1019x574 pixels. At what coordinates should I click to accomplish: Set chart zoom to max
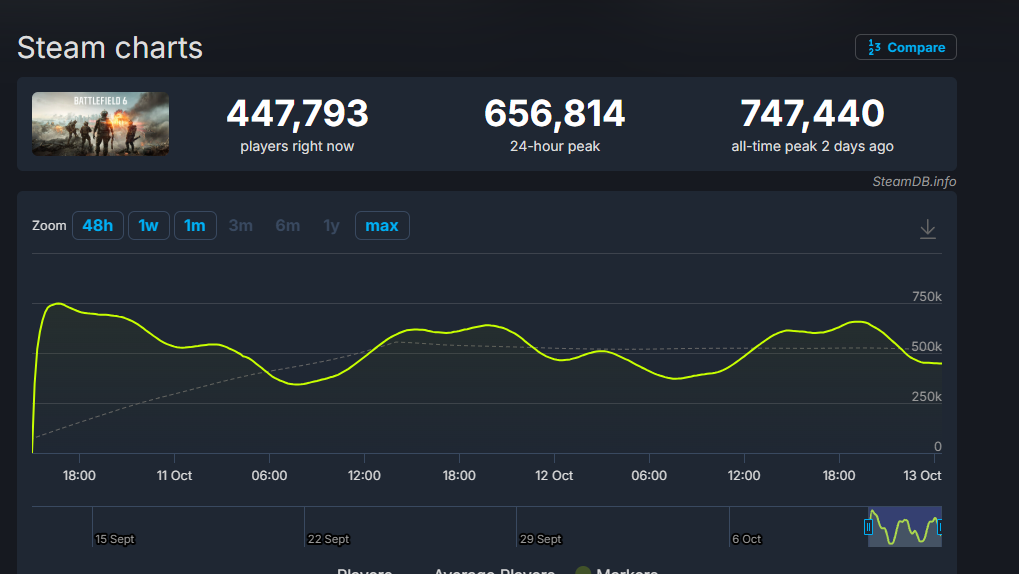coord(382,226)
